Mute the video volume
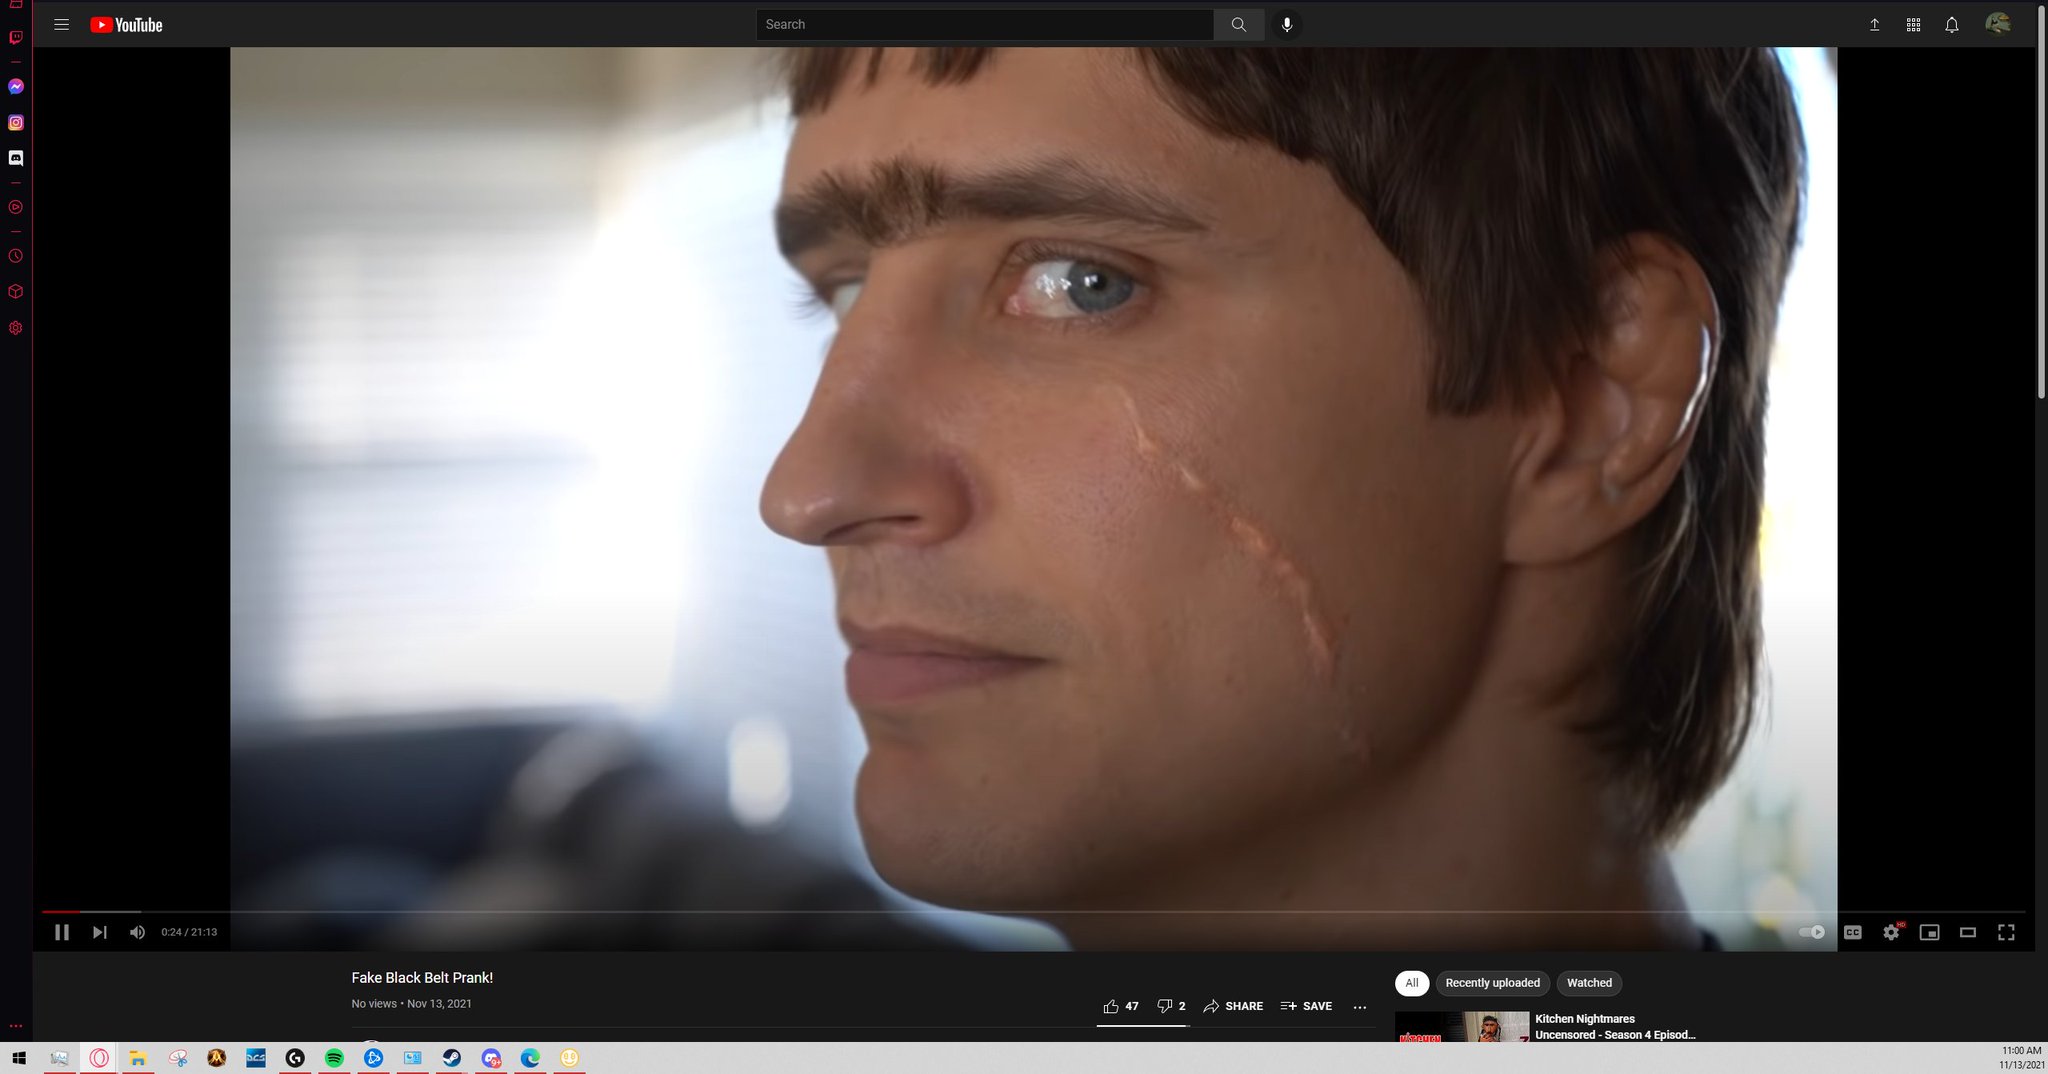 coord(138,932)
